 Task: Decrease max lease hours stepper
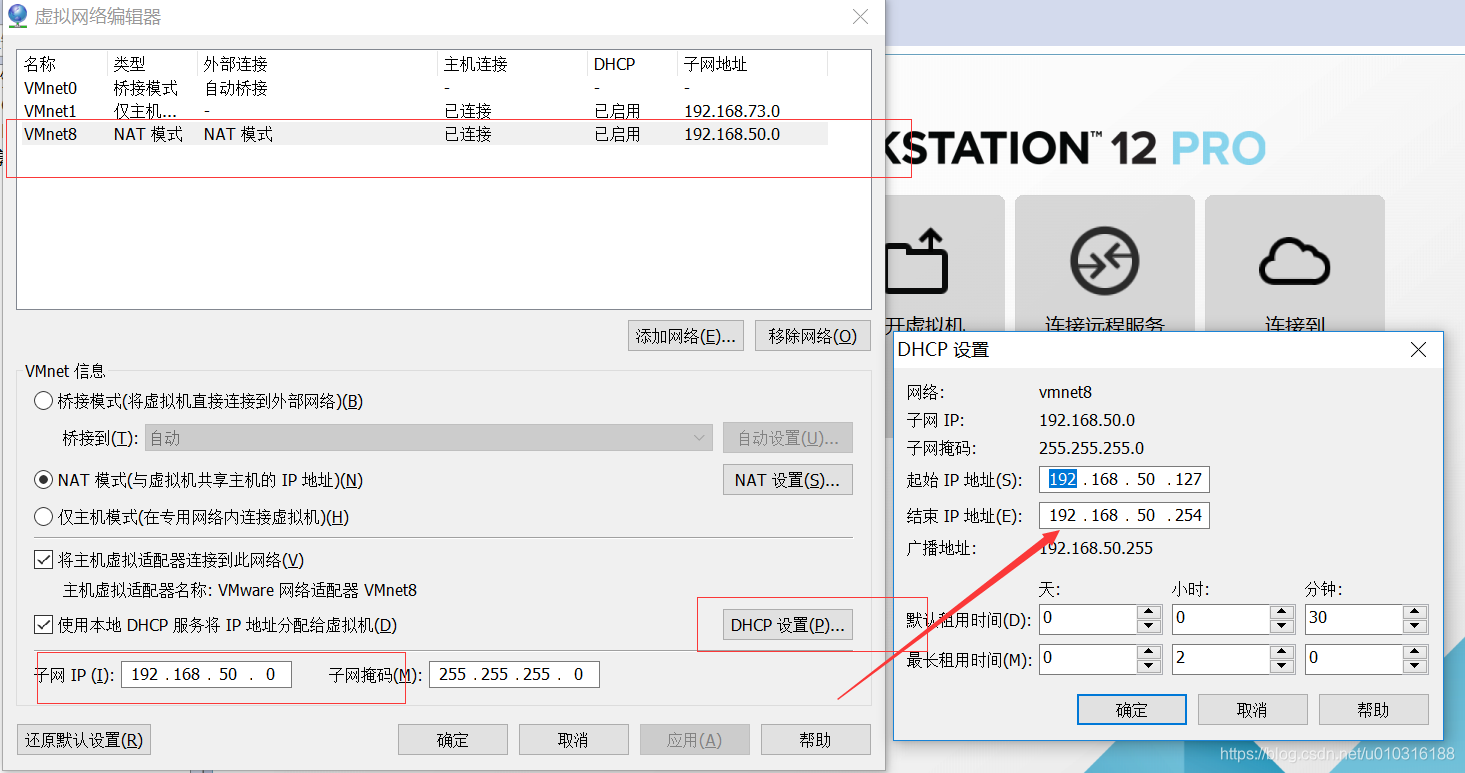[1282, 666]
